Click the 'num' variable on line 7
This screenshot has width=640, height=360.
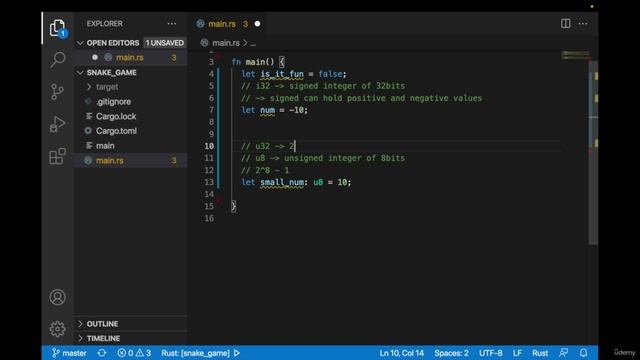tap(267, 110)
